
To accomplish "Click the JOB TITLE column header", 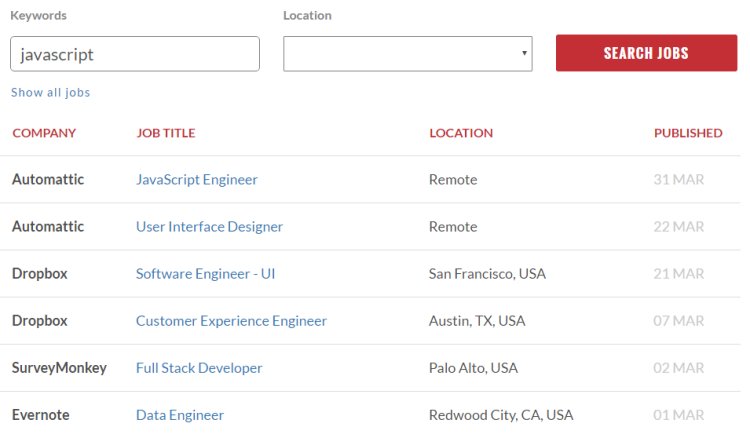I will click(x=166, y=133).
